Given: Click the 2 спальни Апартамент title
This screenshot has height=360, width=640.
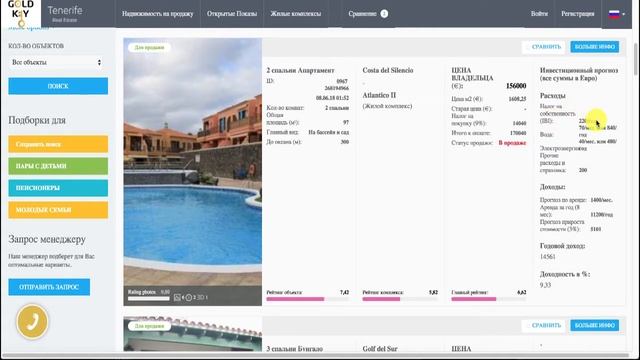Looking at the screenshot, I should coord(300,70).
